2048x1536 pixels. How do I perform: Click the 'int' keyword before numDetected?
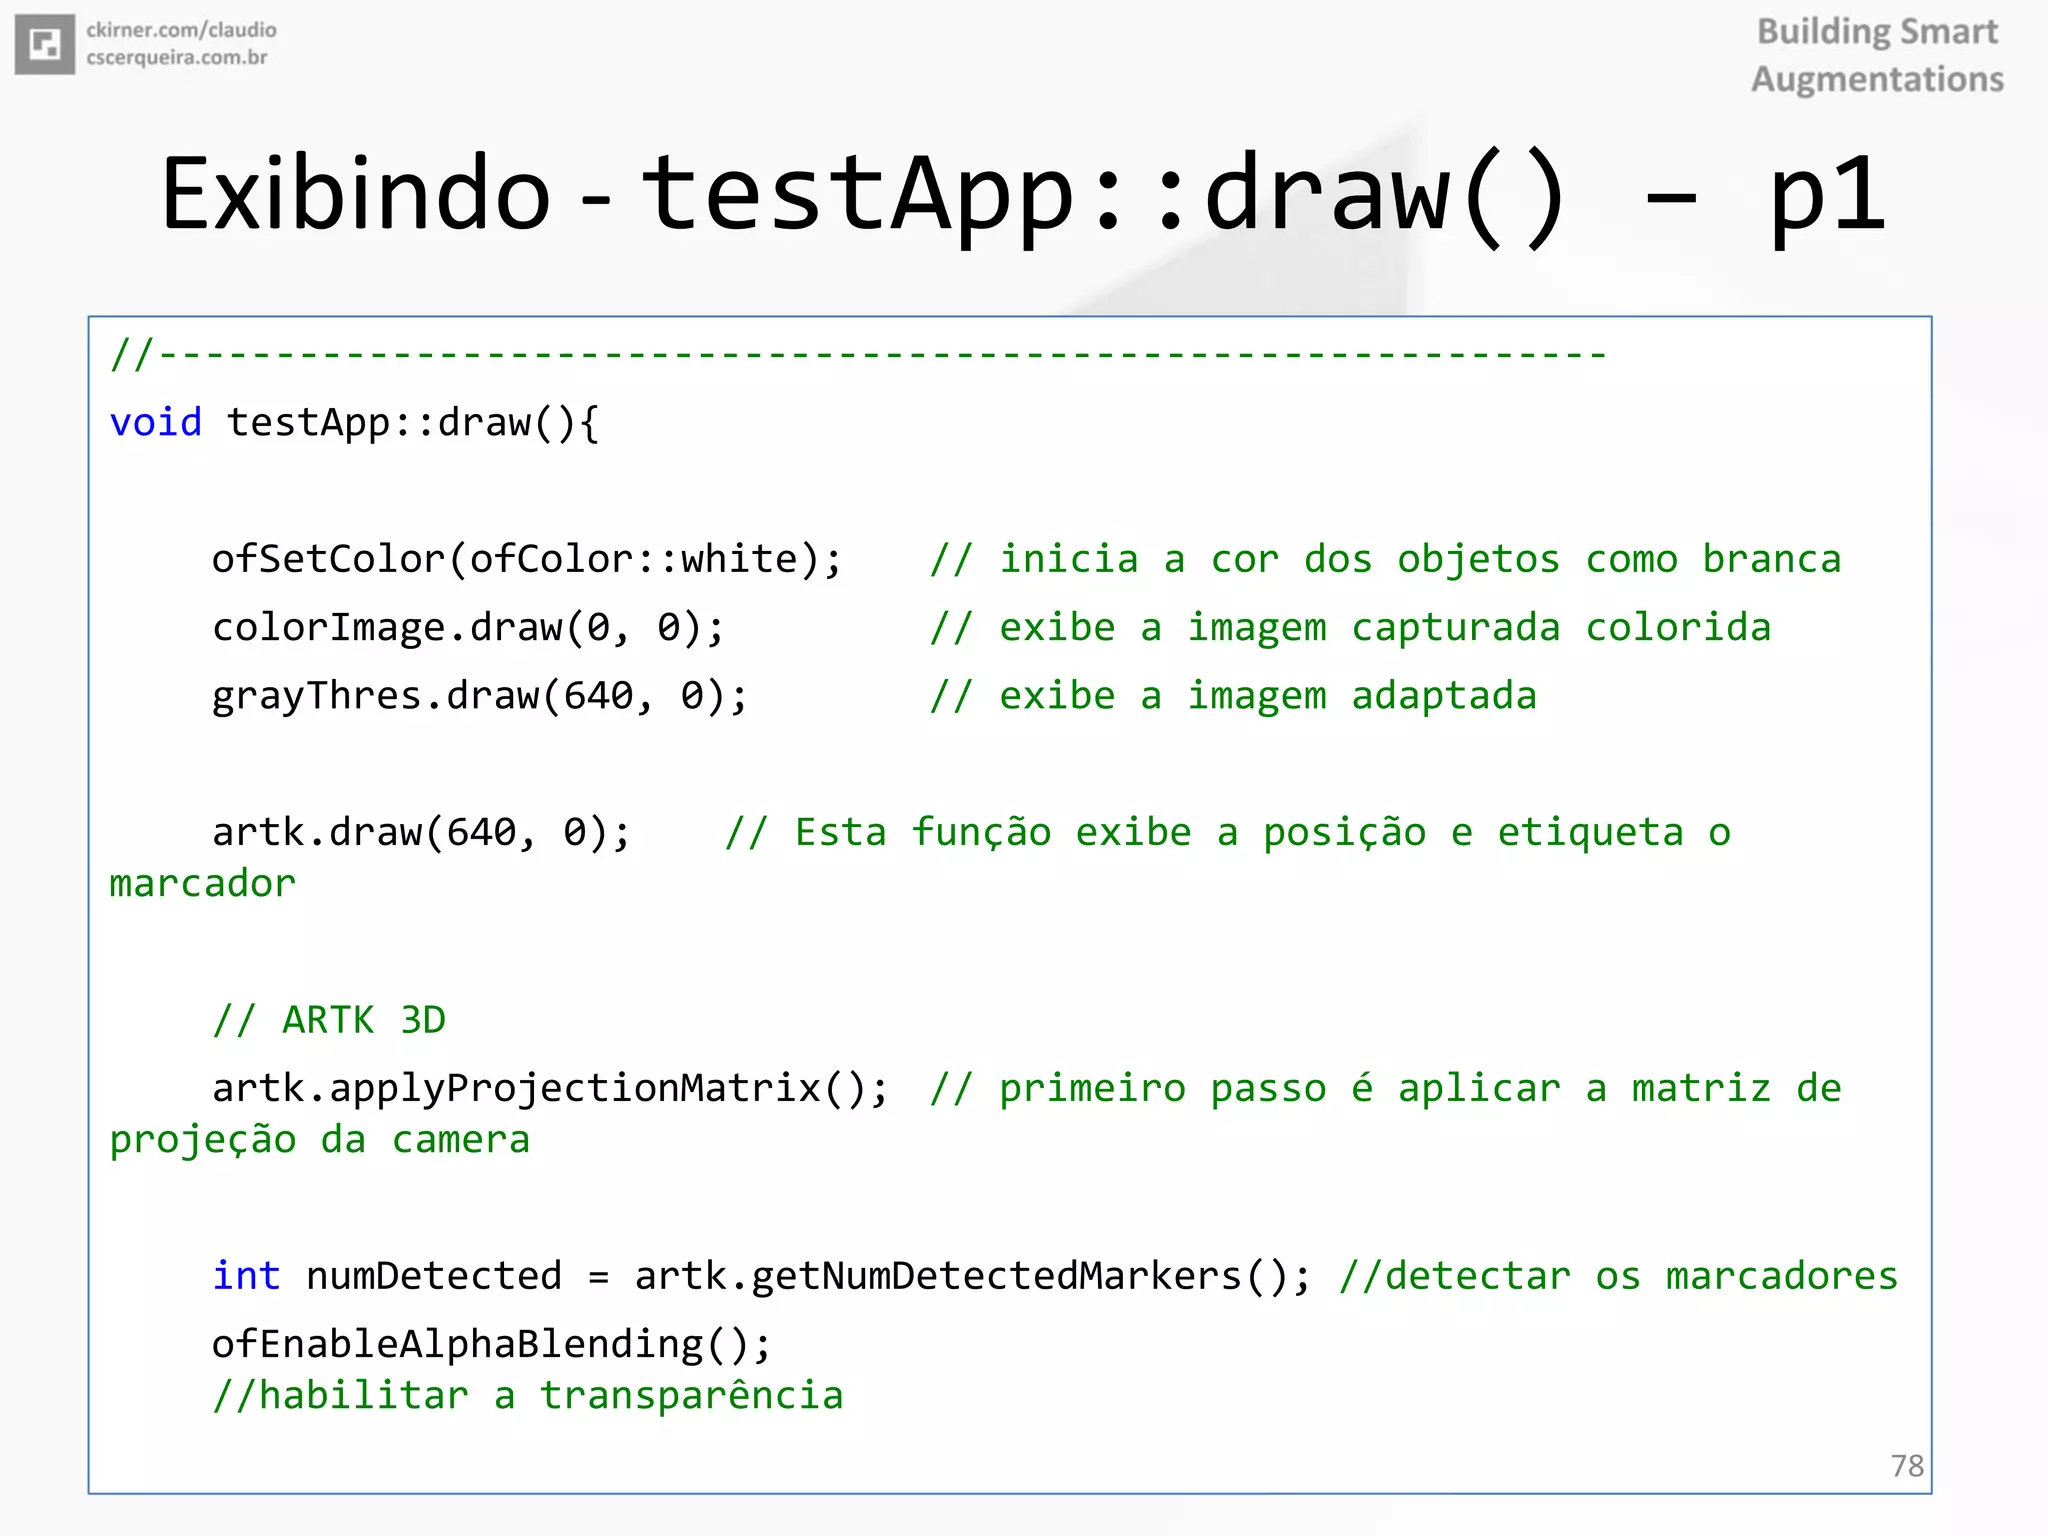246,1275
